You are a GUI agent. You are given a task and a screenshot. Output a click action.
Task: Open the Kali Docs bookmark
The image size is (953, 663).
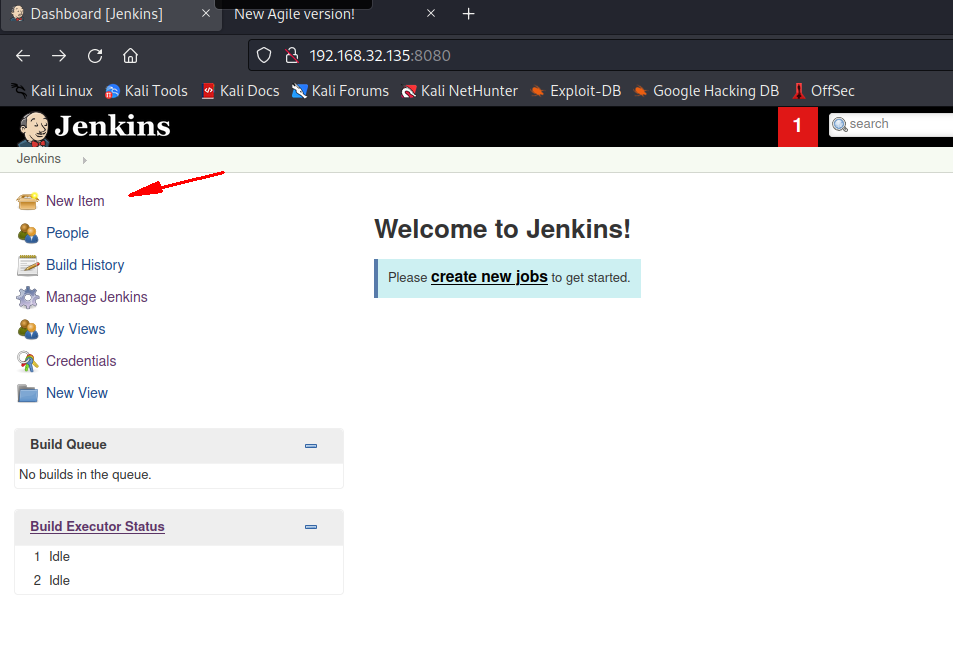[x=241, y=91]
